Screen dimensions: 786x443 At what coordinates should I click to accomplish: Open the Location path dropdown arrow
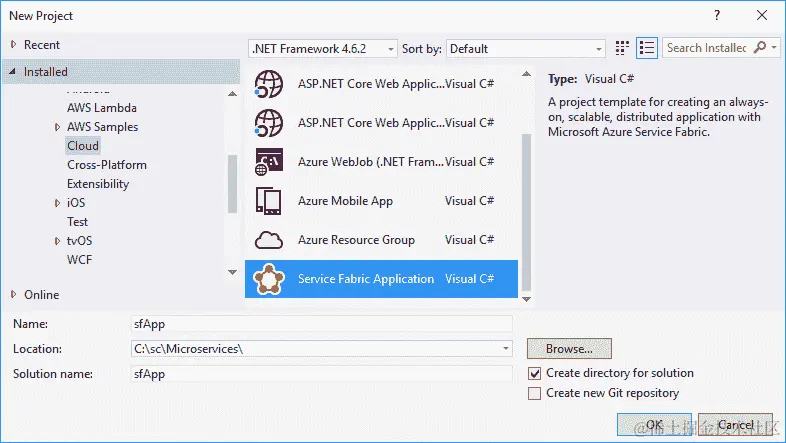click(506, 349)
